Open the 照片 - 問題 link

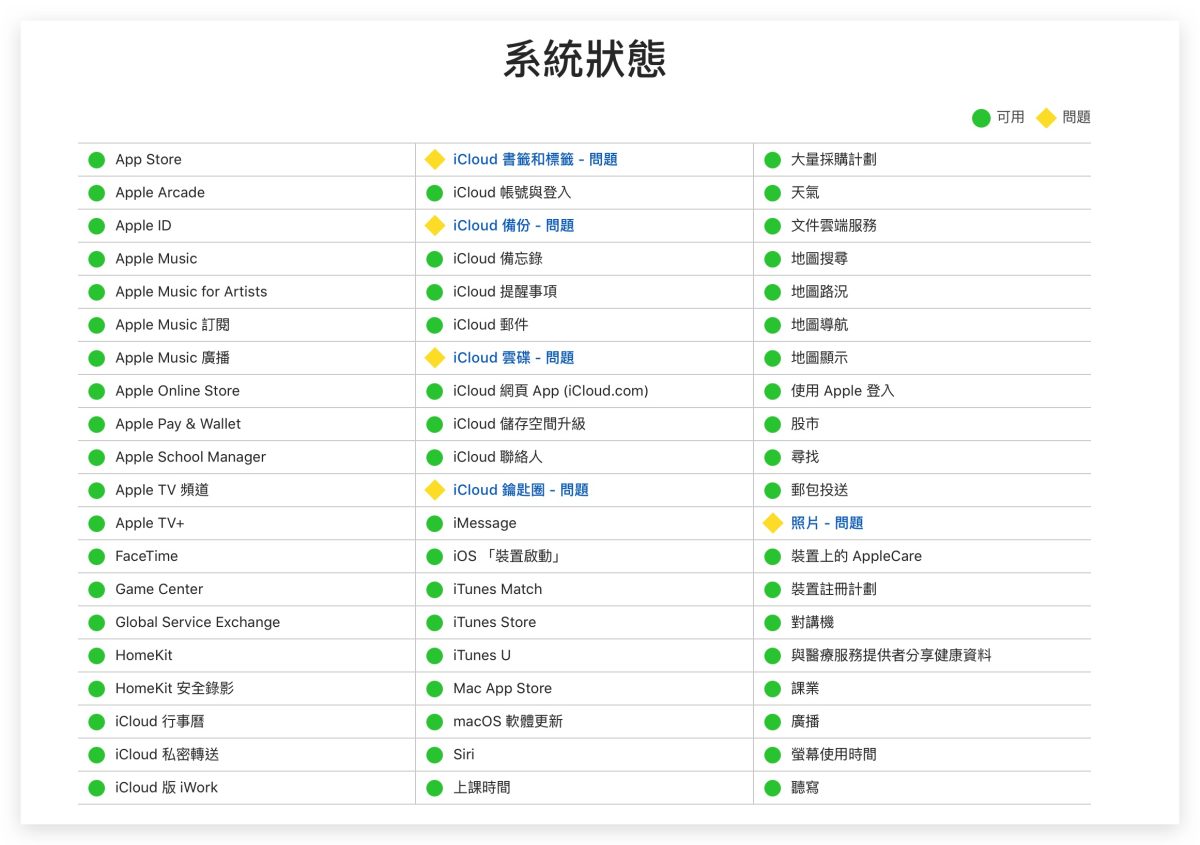click(x=827, y=523)
